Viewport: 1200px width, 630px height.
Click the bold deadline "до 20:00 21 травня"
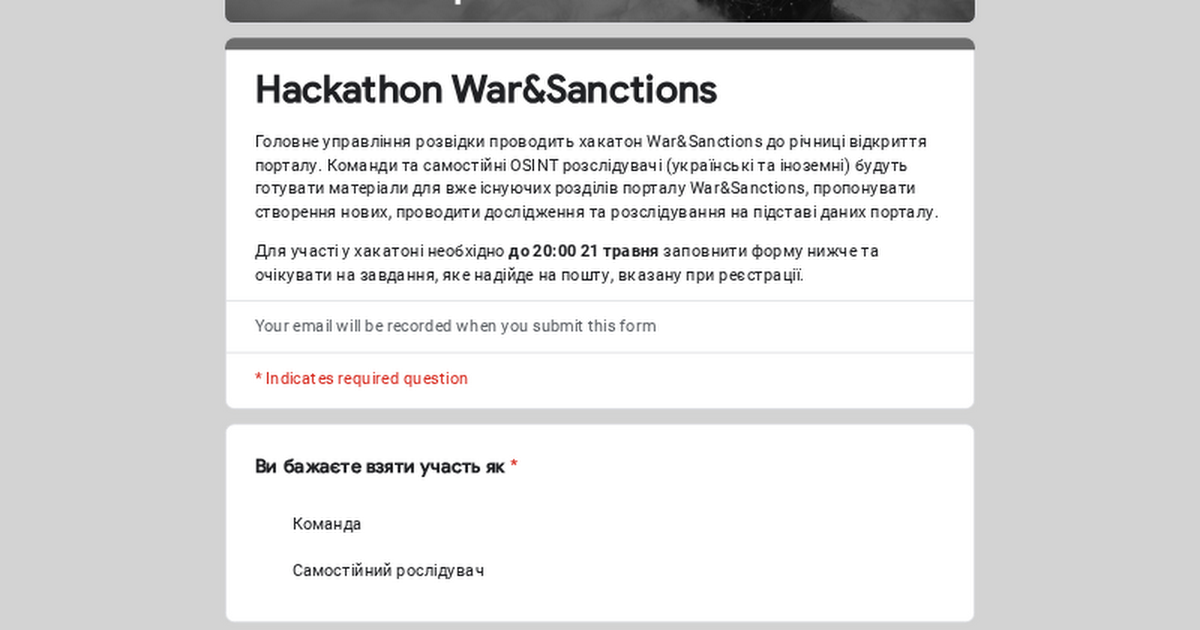click(583, 251)
